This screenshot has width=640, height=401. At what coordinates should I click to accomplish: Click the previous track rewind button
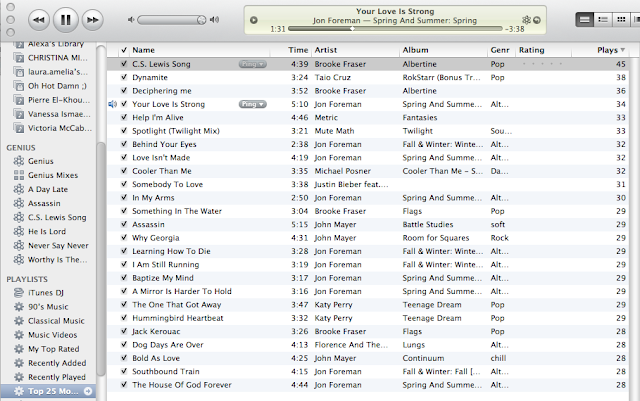[x=39, y=20]
